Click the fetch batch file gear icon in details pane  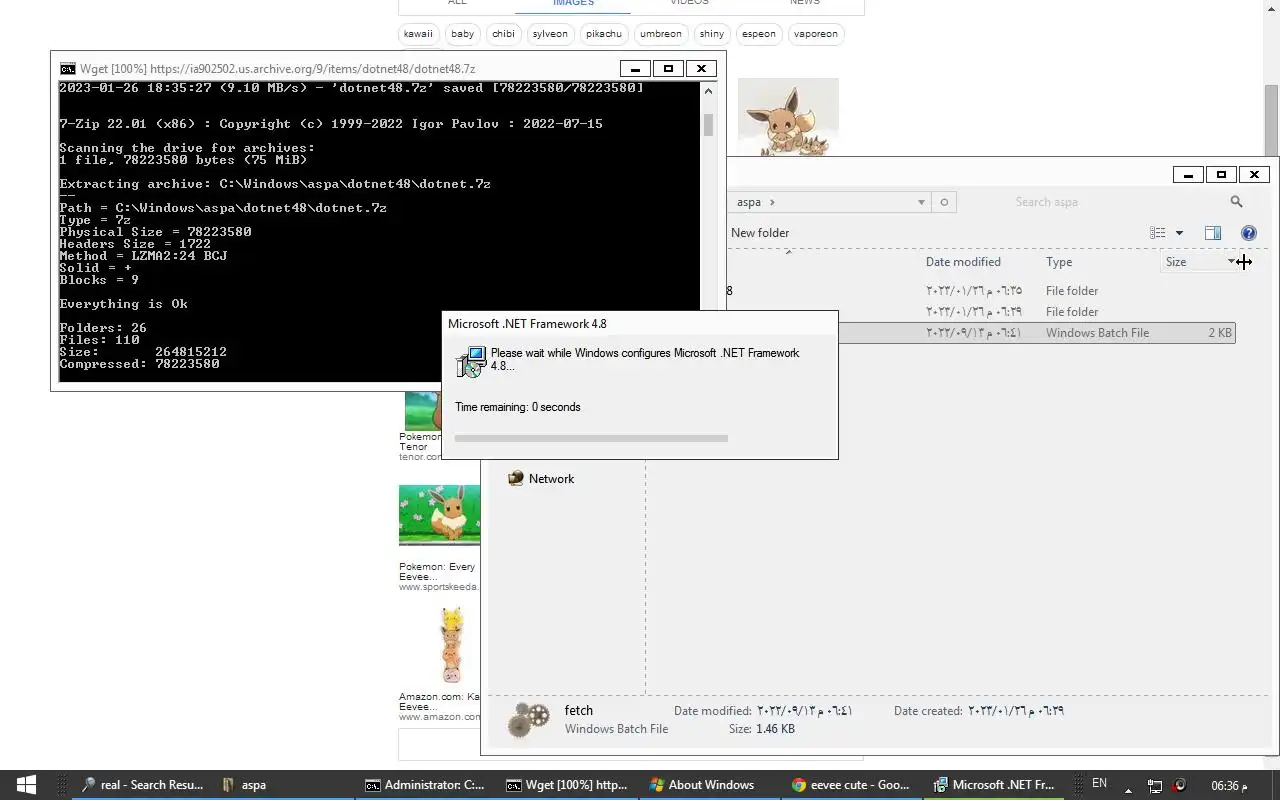(x=528, y=719)
